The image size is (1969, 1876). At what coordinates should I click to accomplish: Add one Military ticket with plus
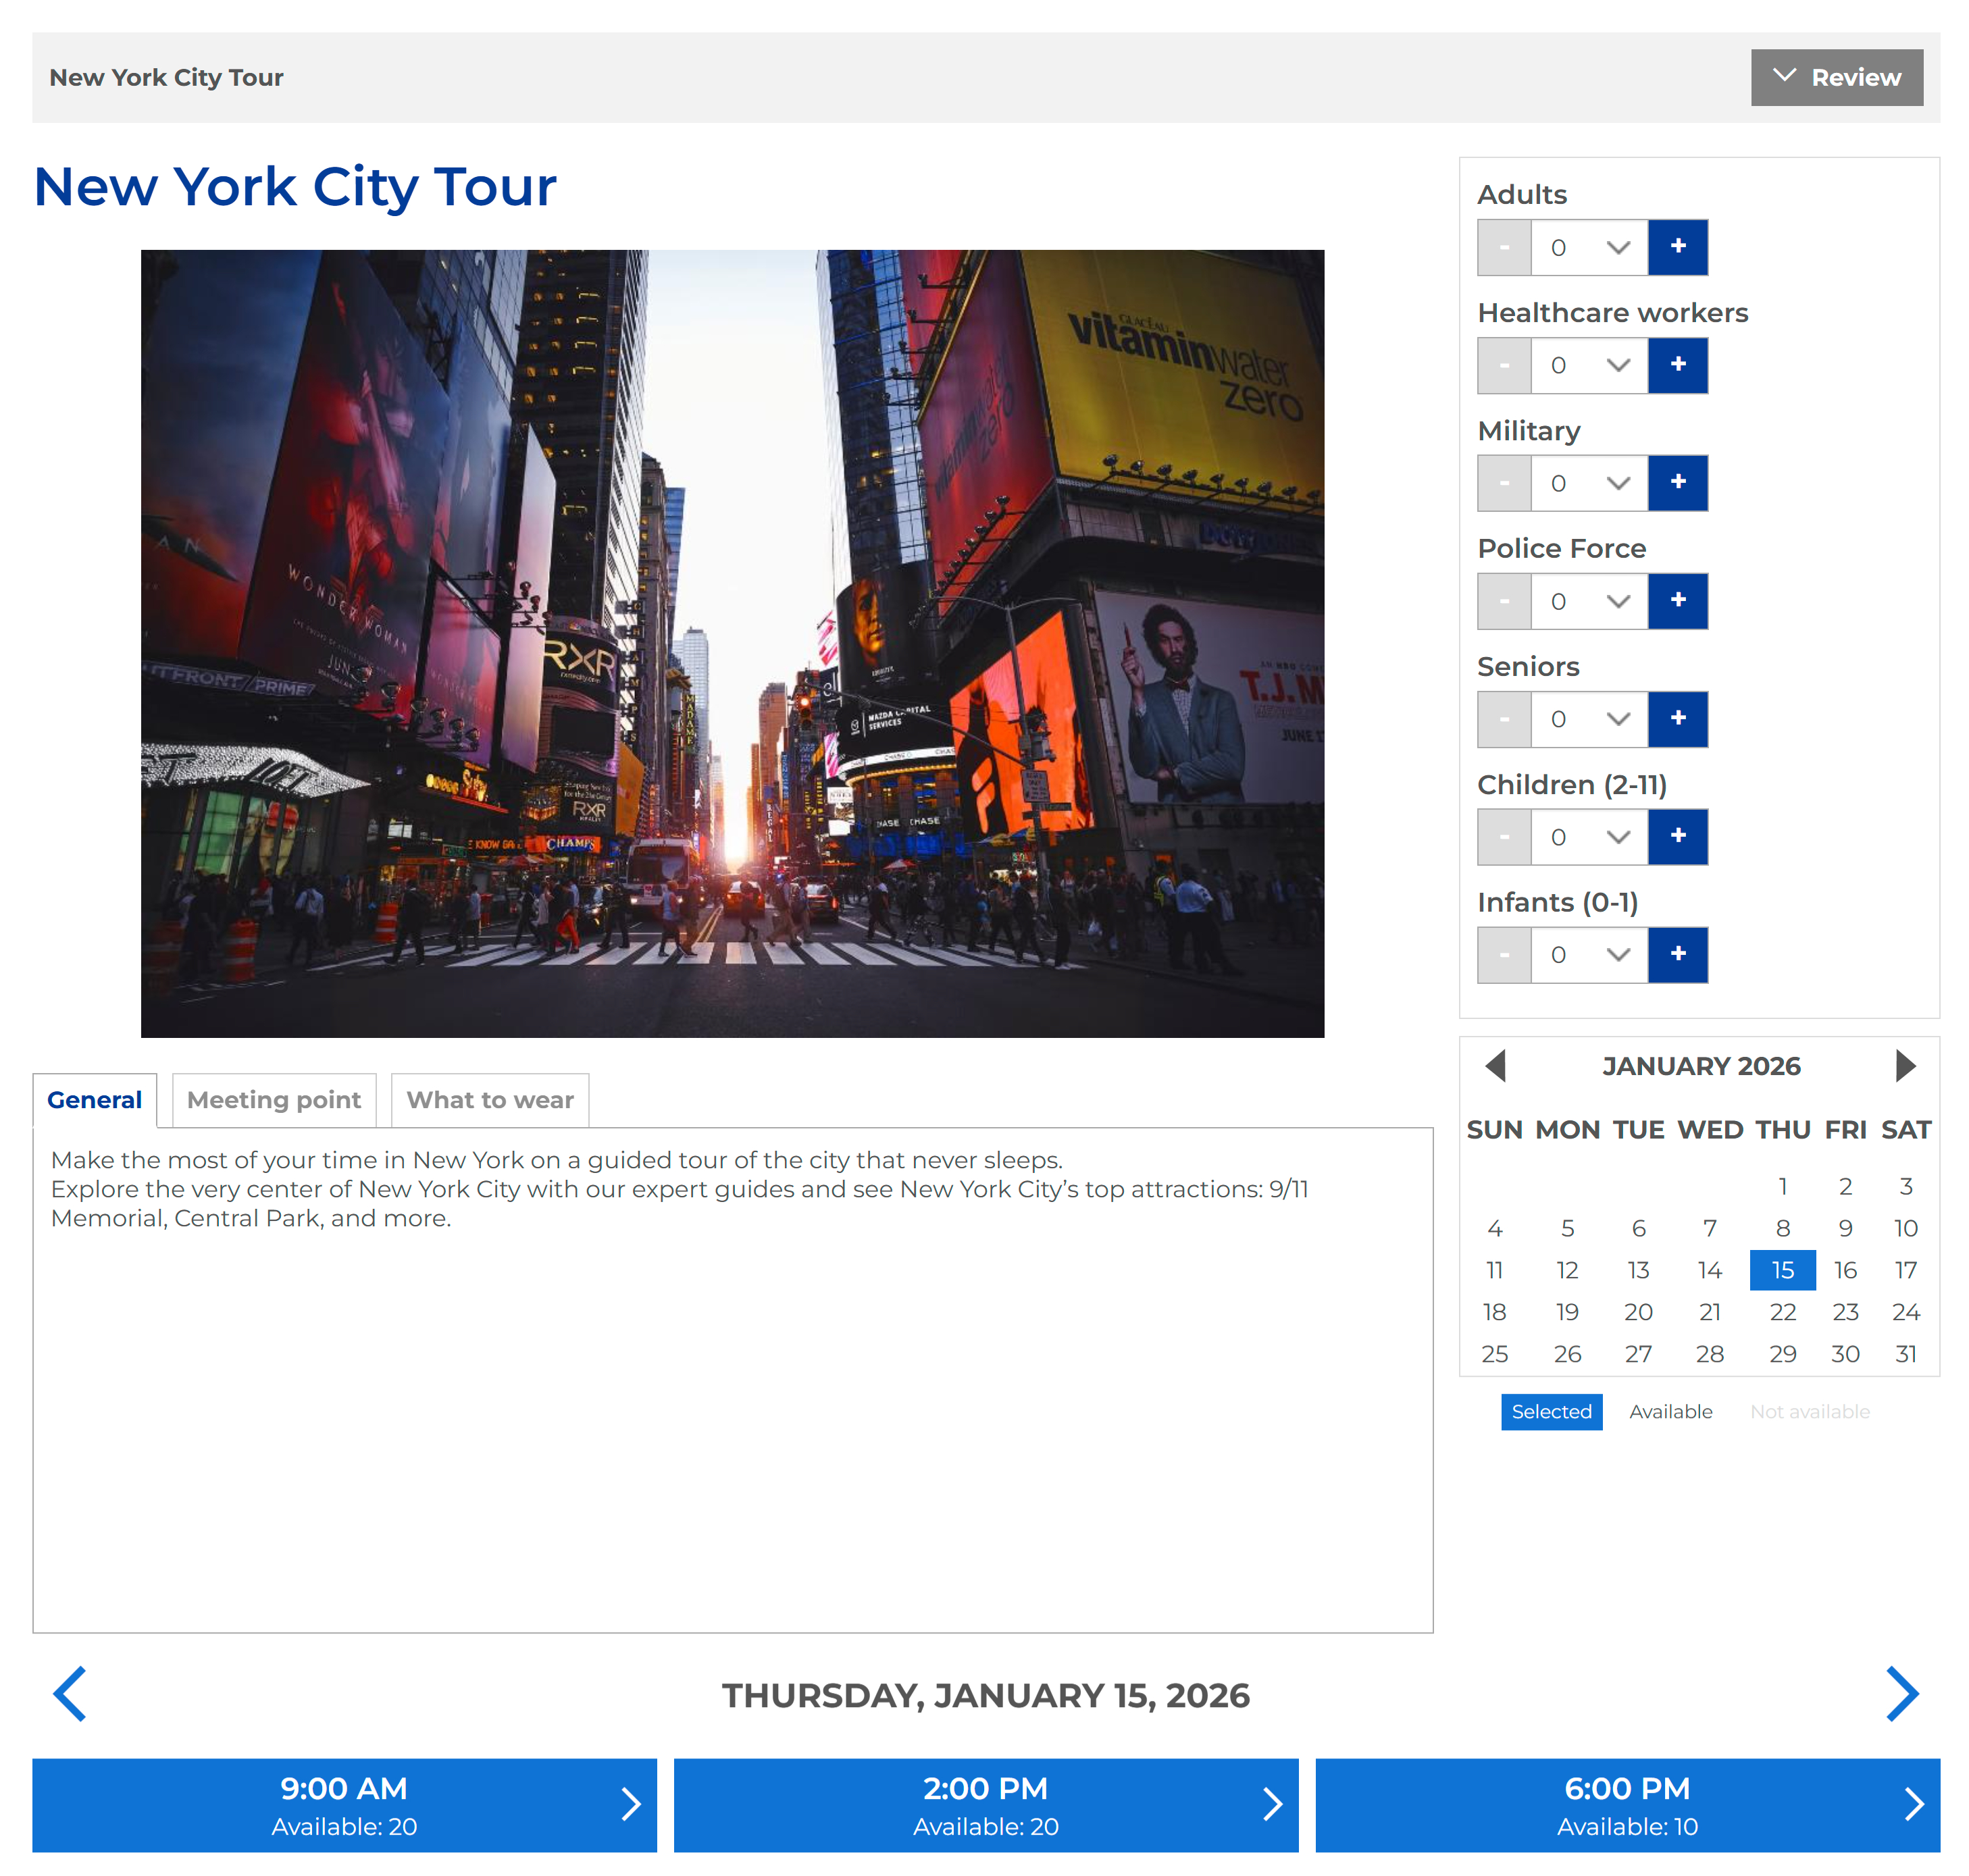1677,483
